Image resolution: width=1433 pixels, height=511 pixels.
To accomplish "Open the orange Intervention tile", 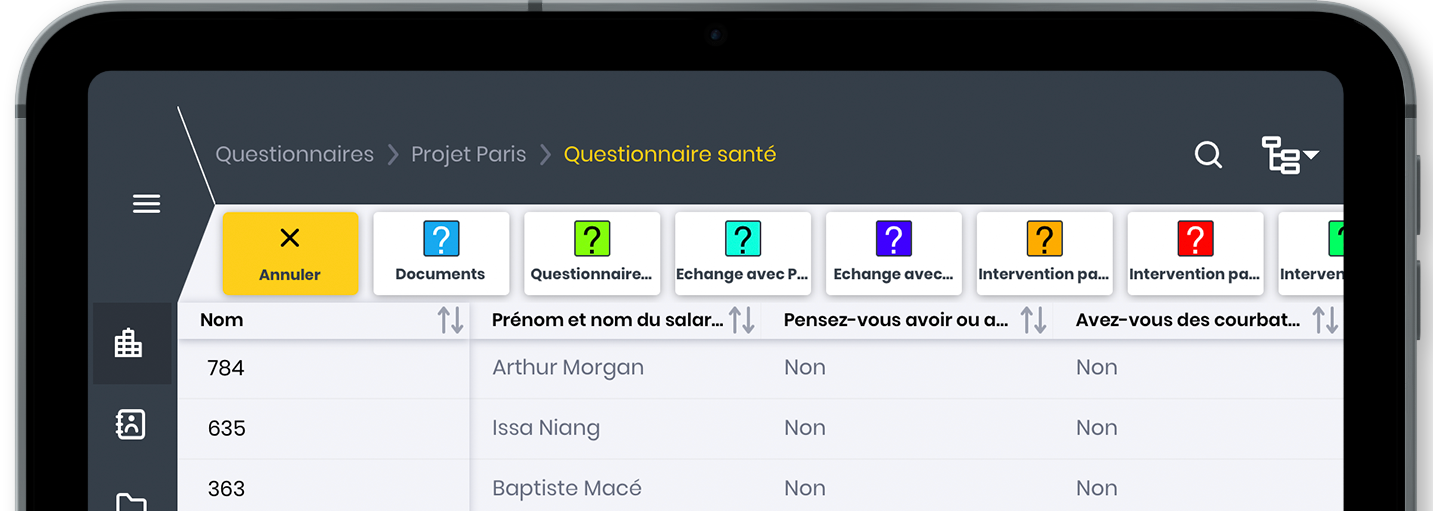I will pos(1044,253).
